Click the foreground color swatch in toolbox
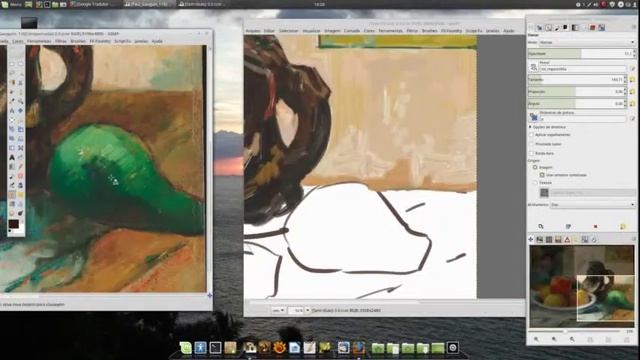The height and width of the screenshot is (360, 640). tap(13, 224)
